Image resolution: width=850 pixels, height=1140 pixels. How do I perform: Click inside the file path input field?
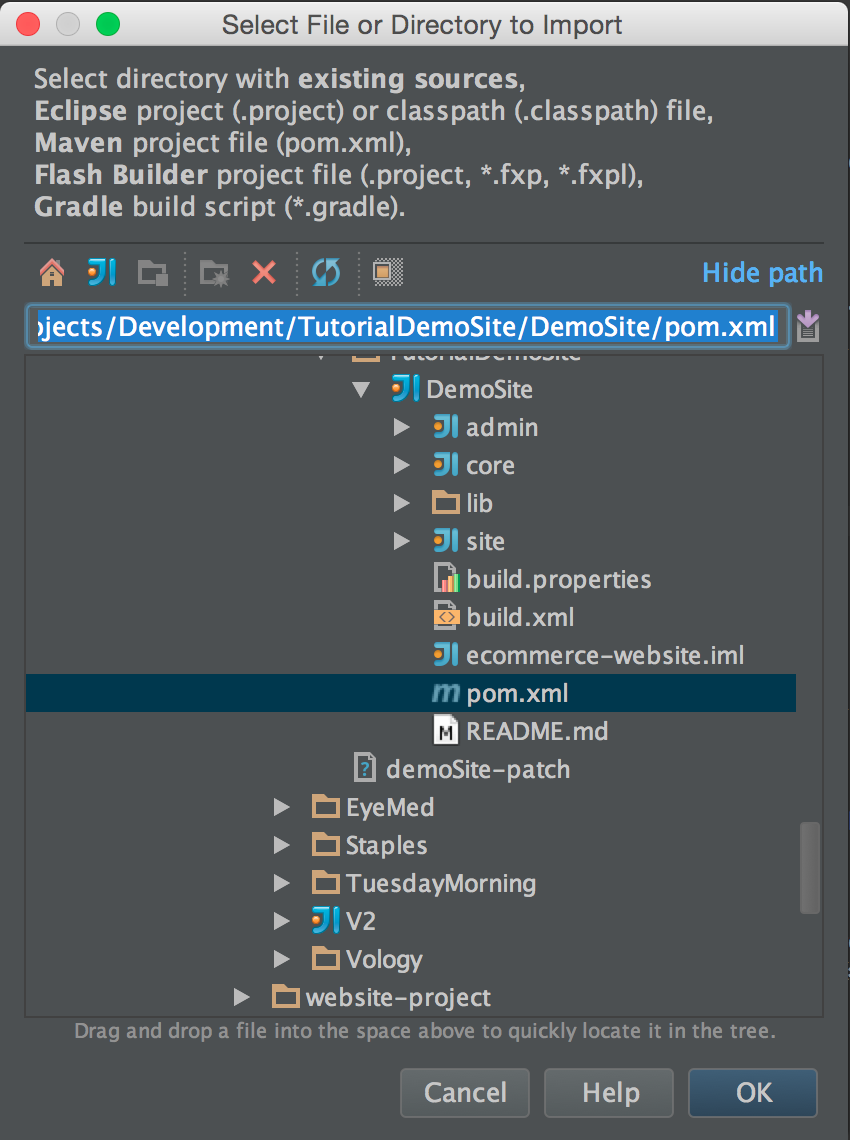[x=400, y=326]
